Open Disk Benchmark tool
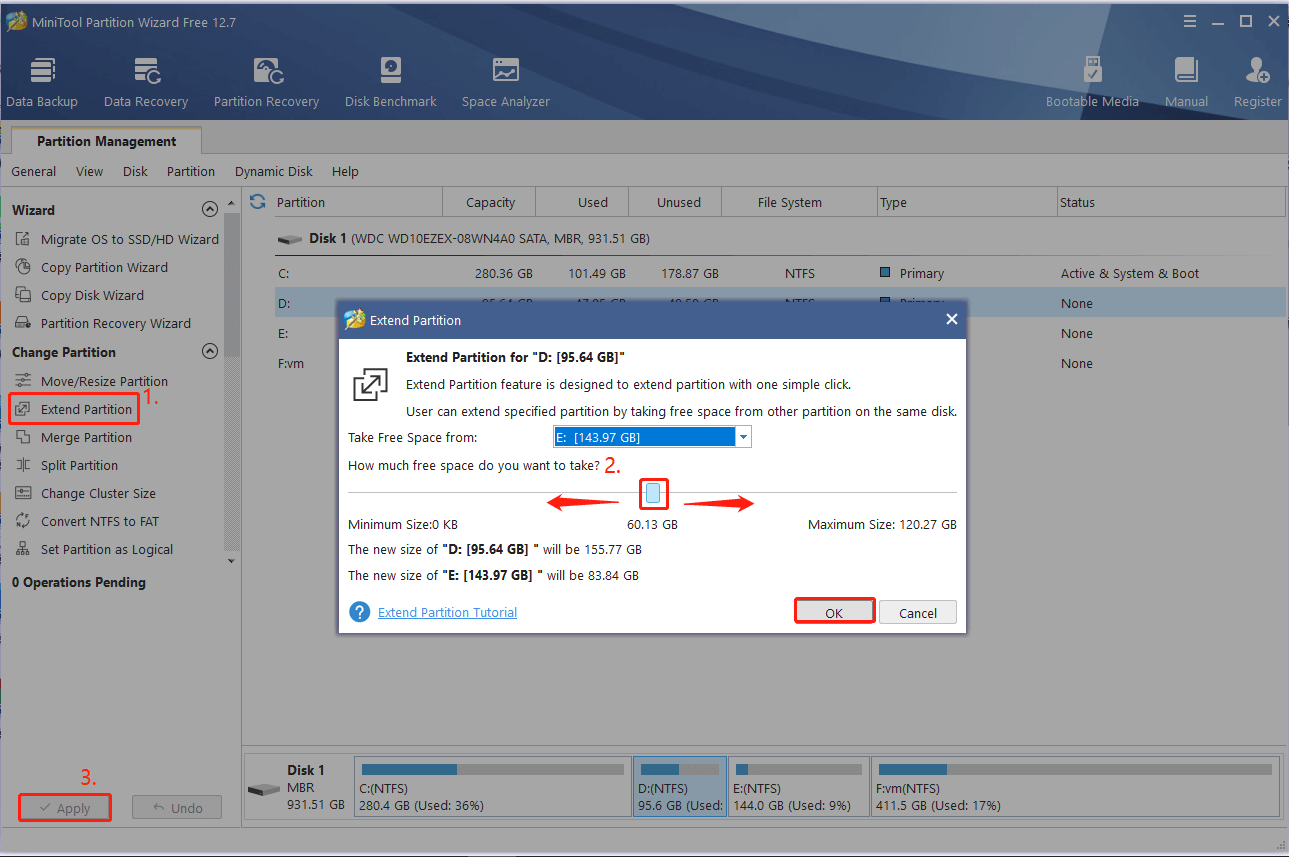The height and width of the screenshot is (857, 1289). pos(391,82)
